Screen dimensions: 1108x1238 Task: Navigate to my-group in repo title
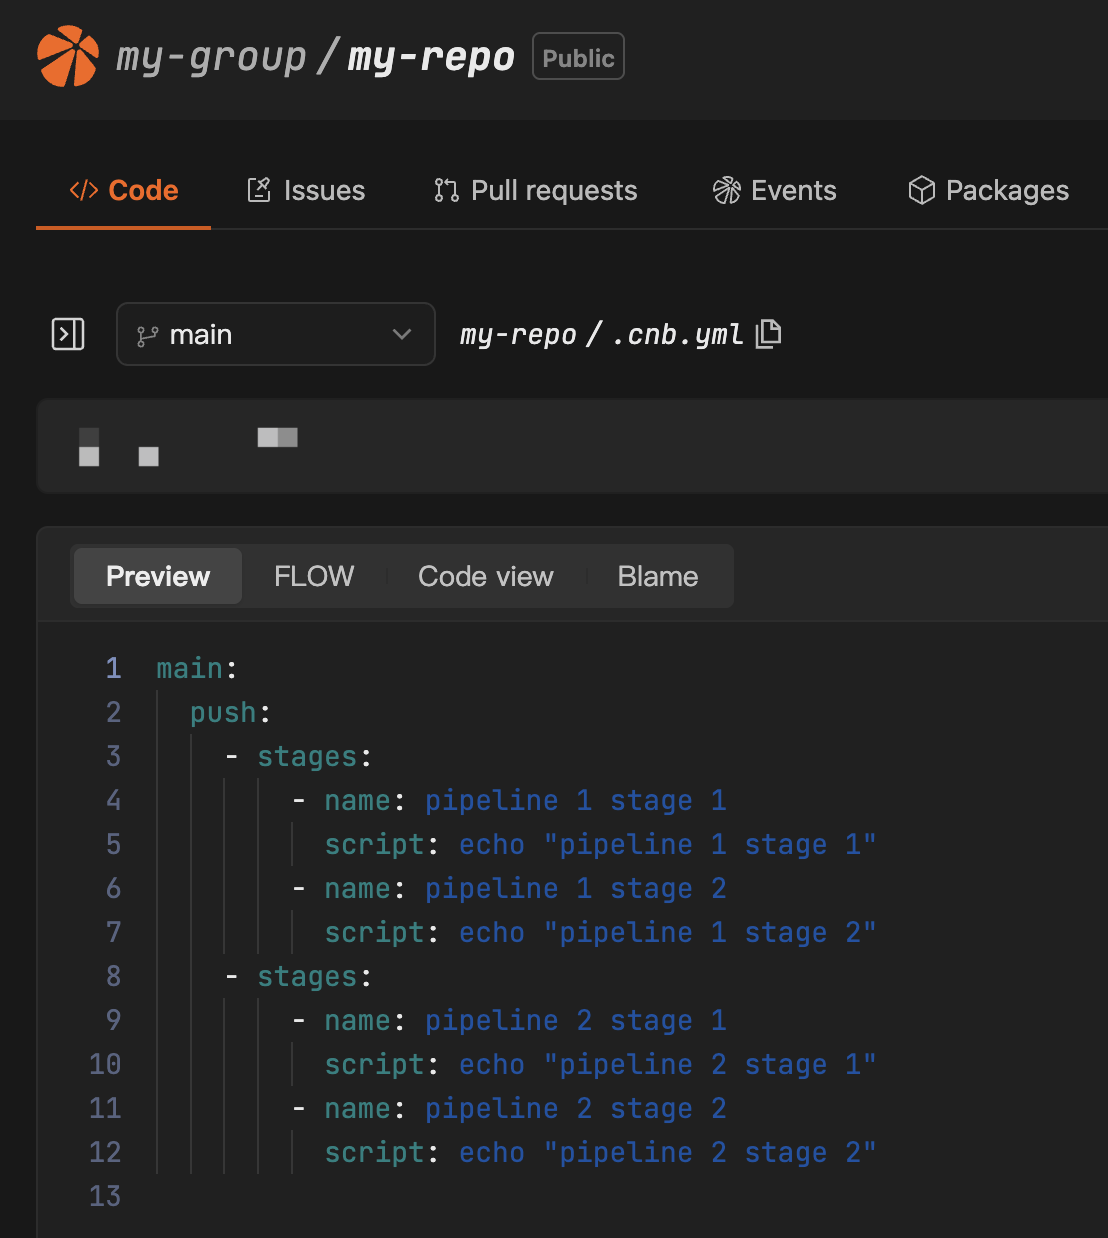(211, 57)
